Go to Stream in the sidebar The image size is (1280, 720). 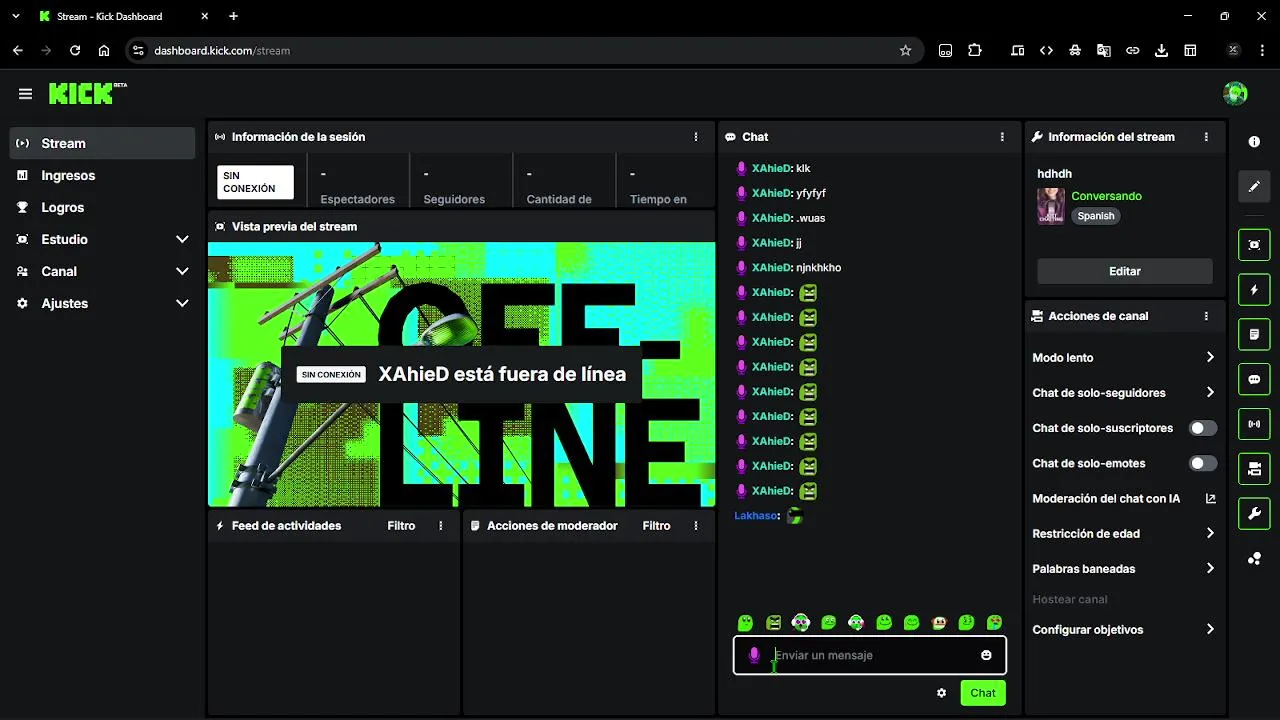pos(102,143)
